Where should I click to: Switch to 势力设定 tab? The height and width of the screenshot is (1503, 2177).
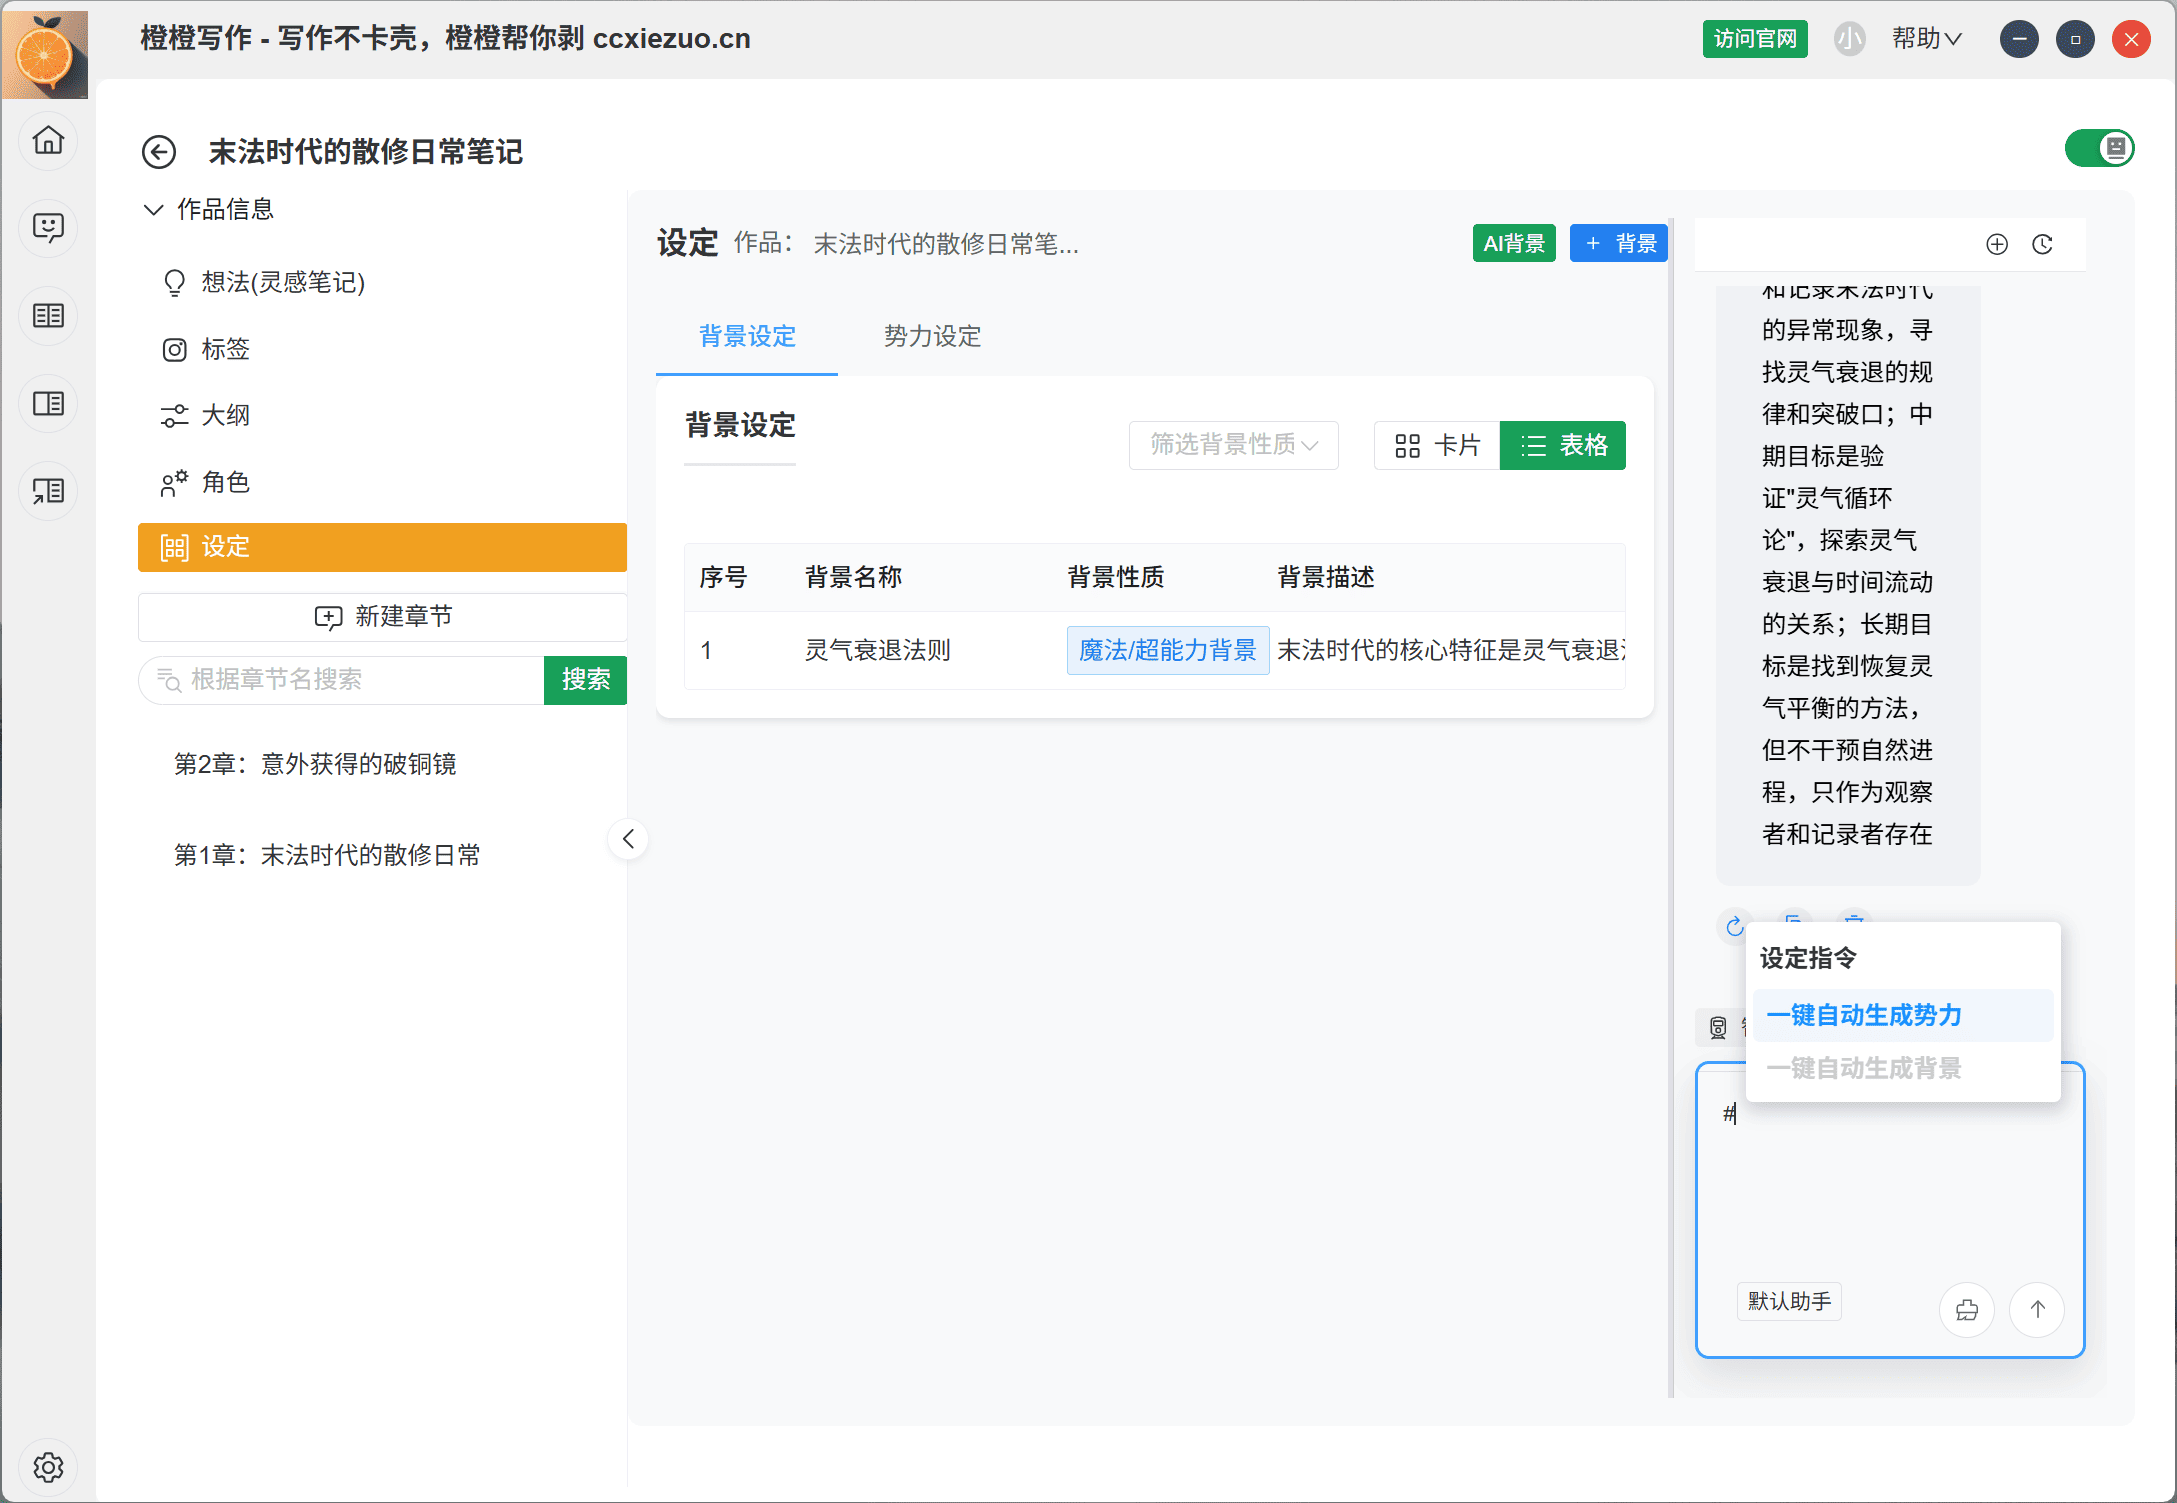(932, 336)
